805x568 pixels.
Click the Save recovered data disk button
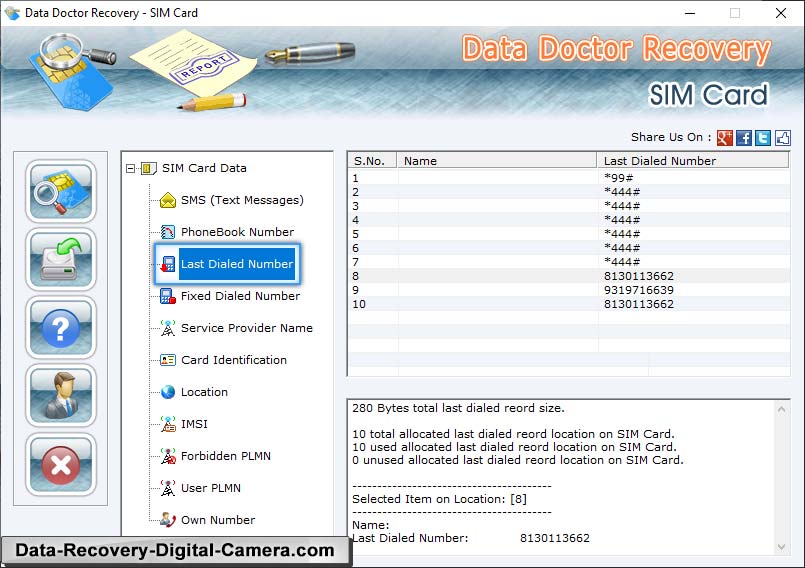coord(61,259)
